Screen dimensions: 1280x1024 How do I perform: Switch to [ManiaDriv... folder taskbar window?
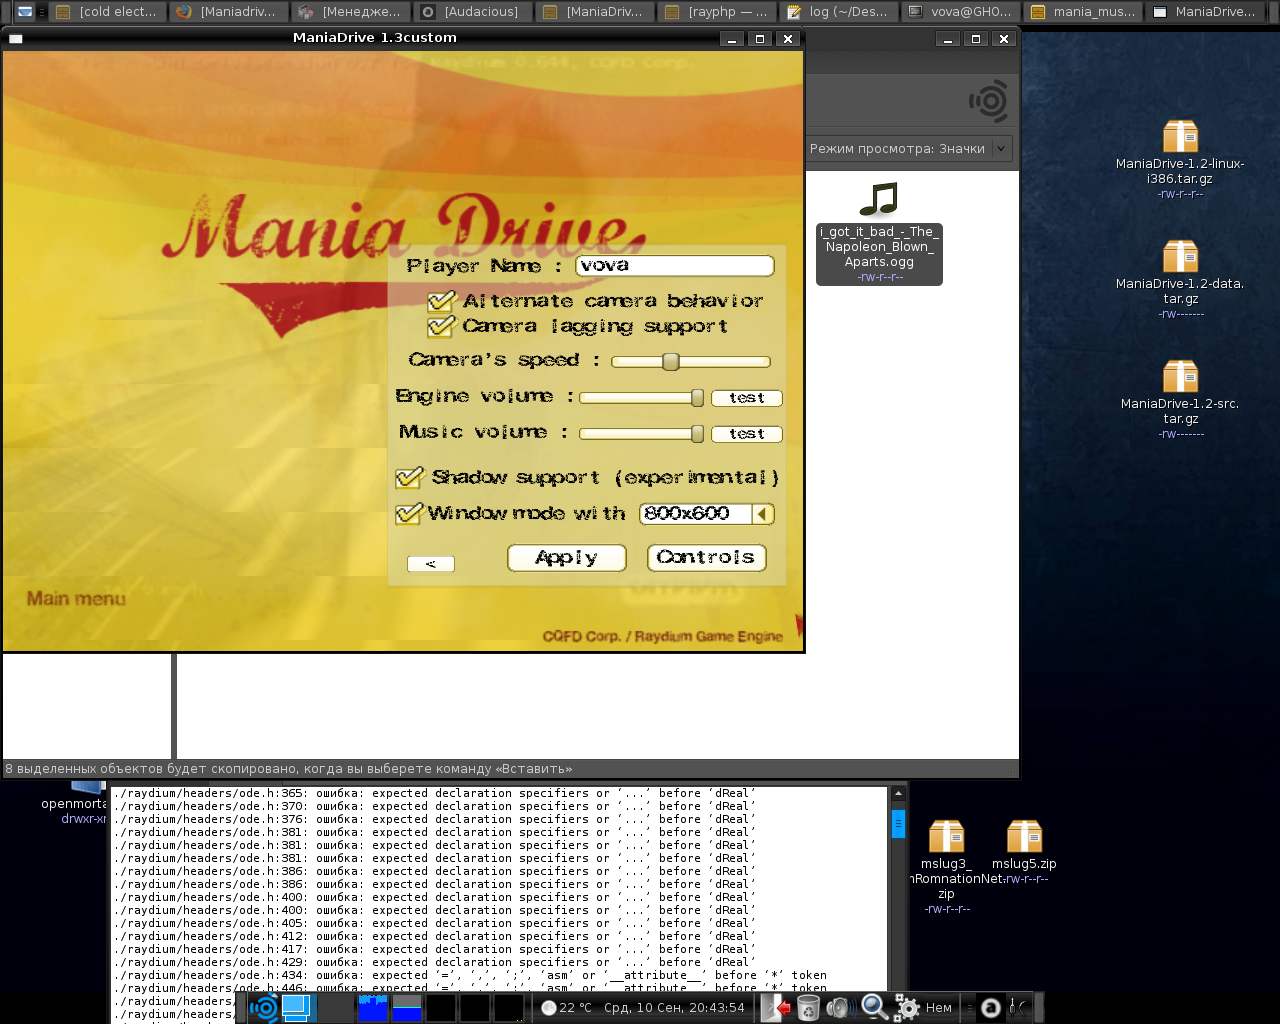(x=594, y=12)
